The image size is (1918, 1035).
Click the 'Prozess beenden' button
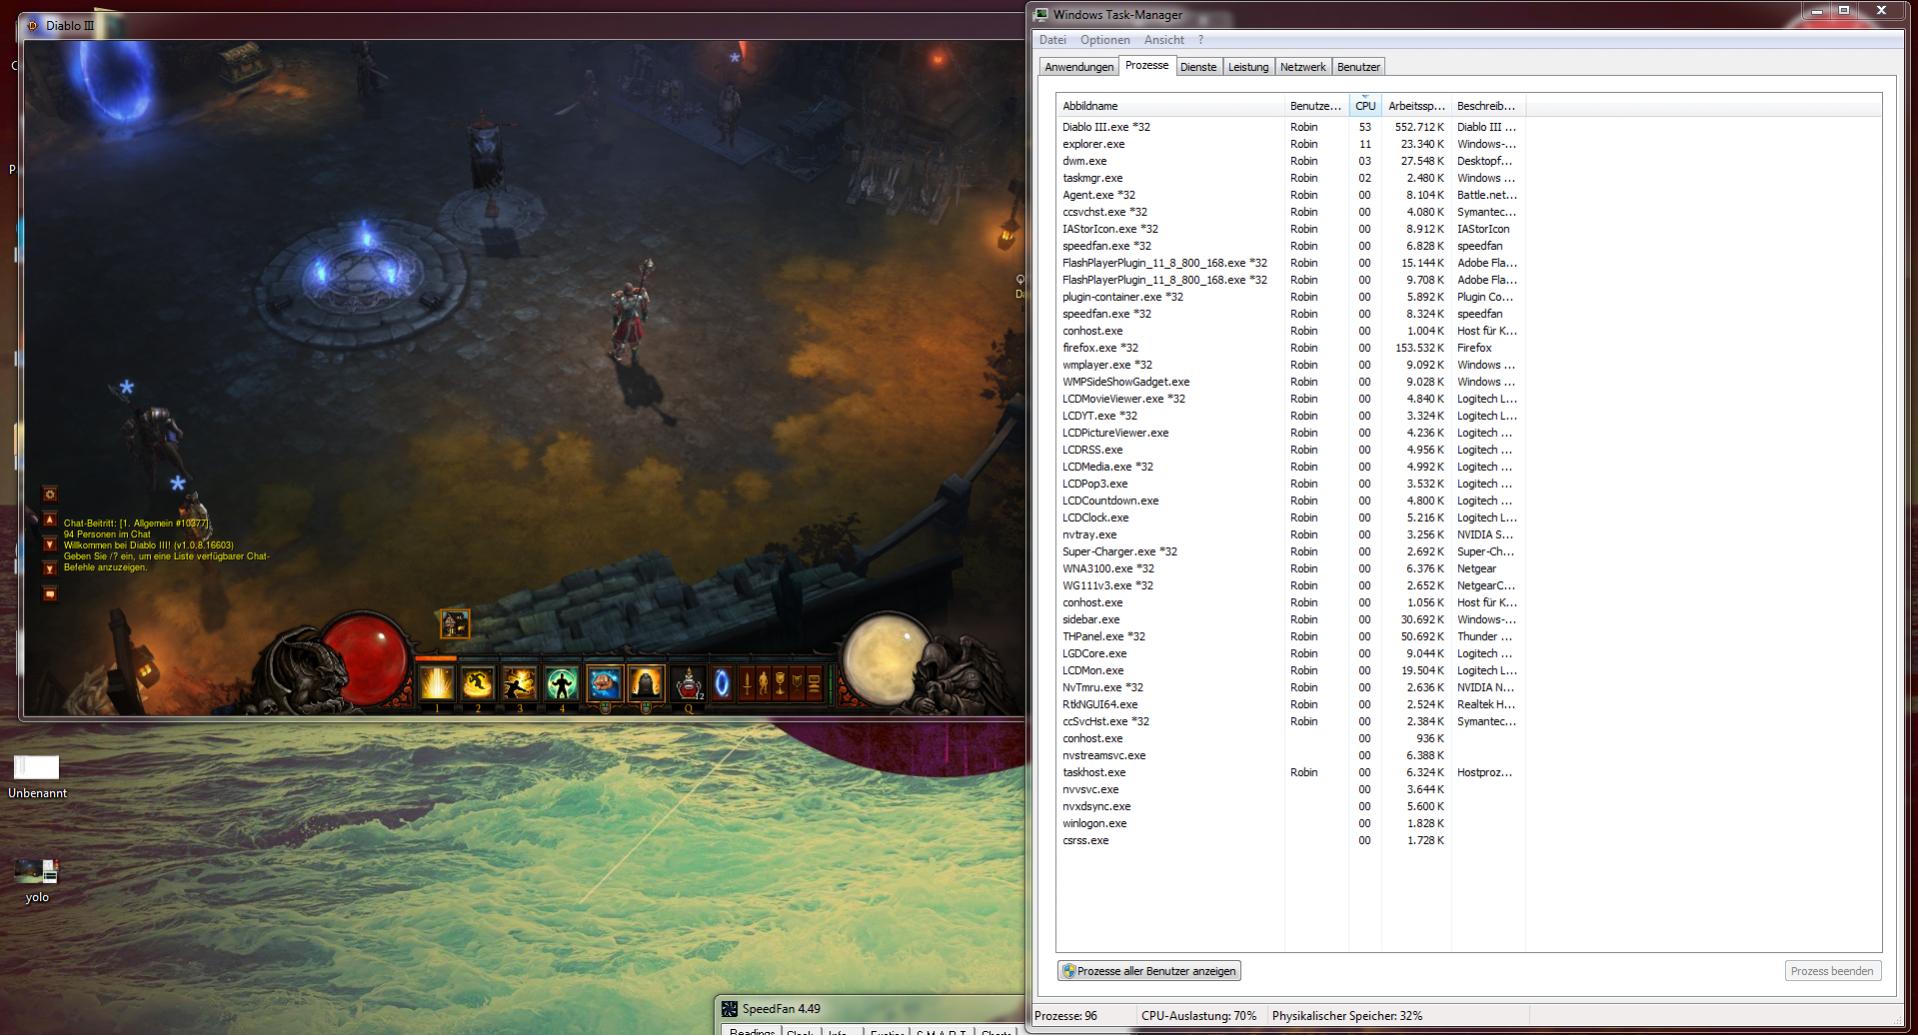[1832, 971]
